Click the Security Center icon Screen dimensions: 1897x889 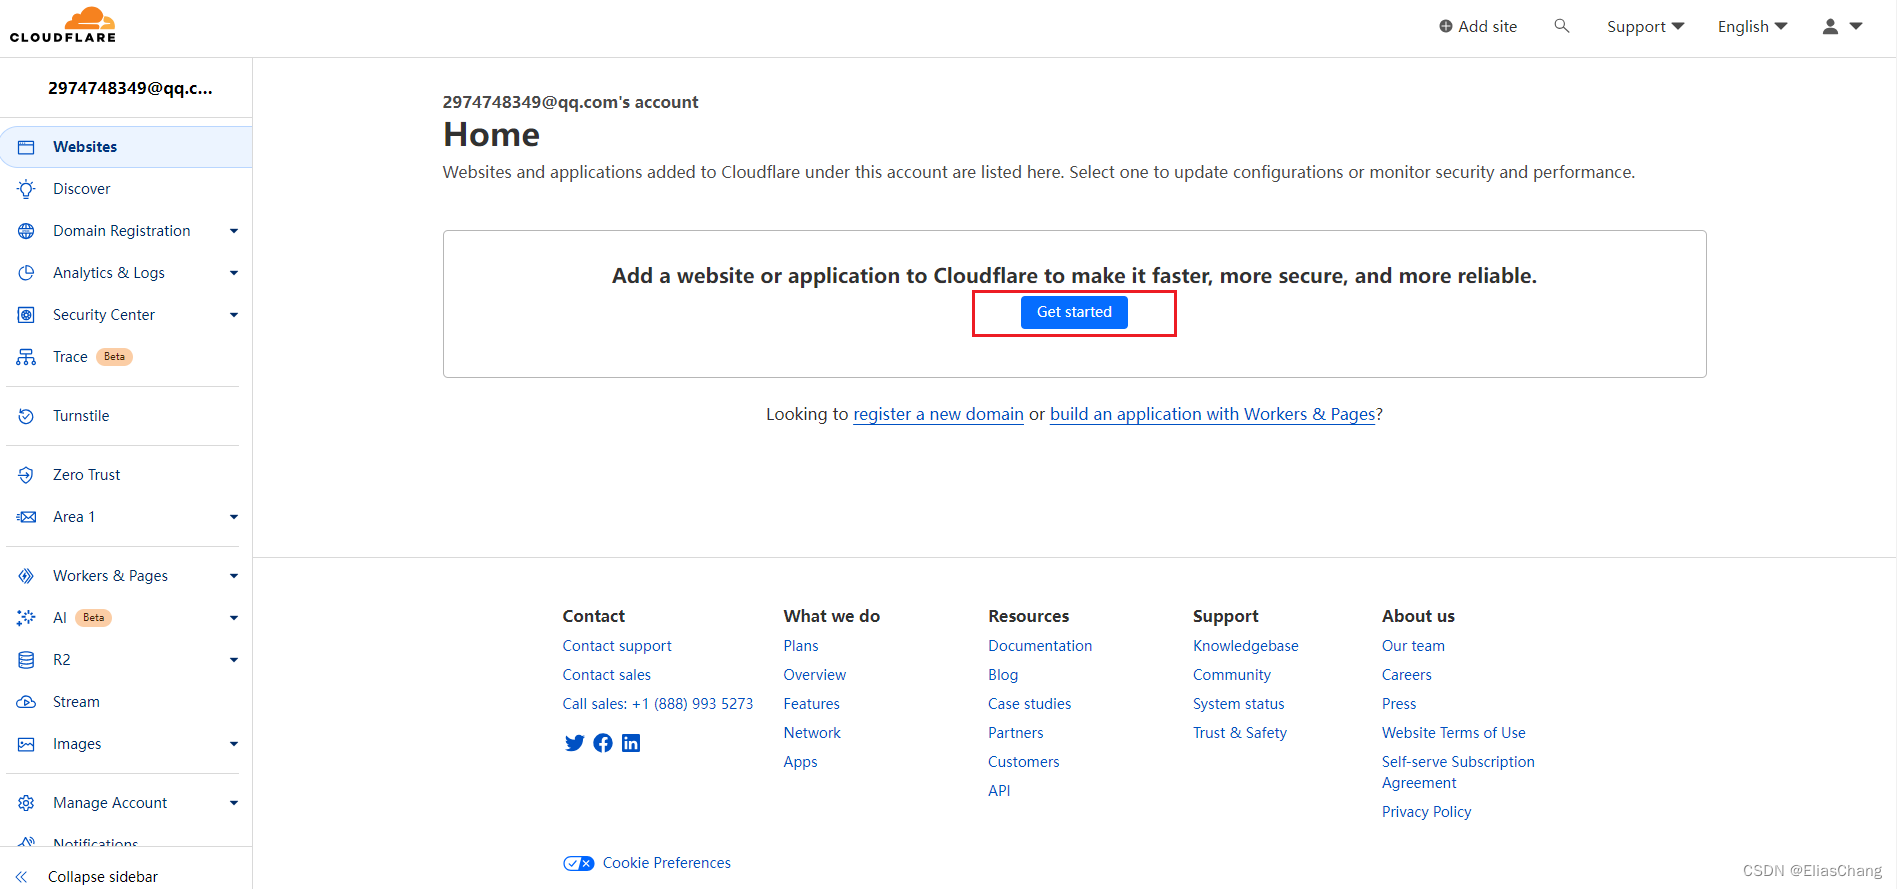26,315
